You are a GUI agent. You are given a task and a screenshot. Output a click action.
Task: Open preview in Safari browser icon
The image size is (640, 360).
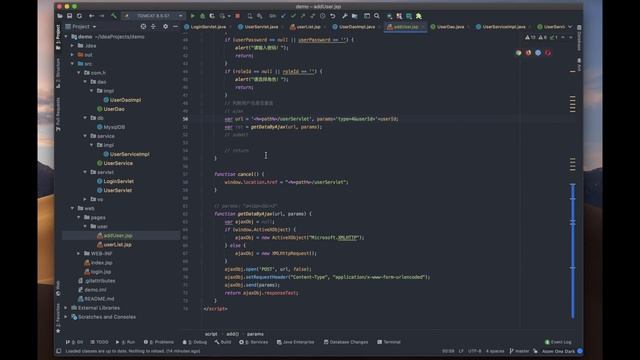538,53
